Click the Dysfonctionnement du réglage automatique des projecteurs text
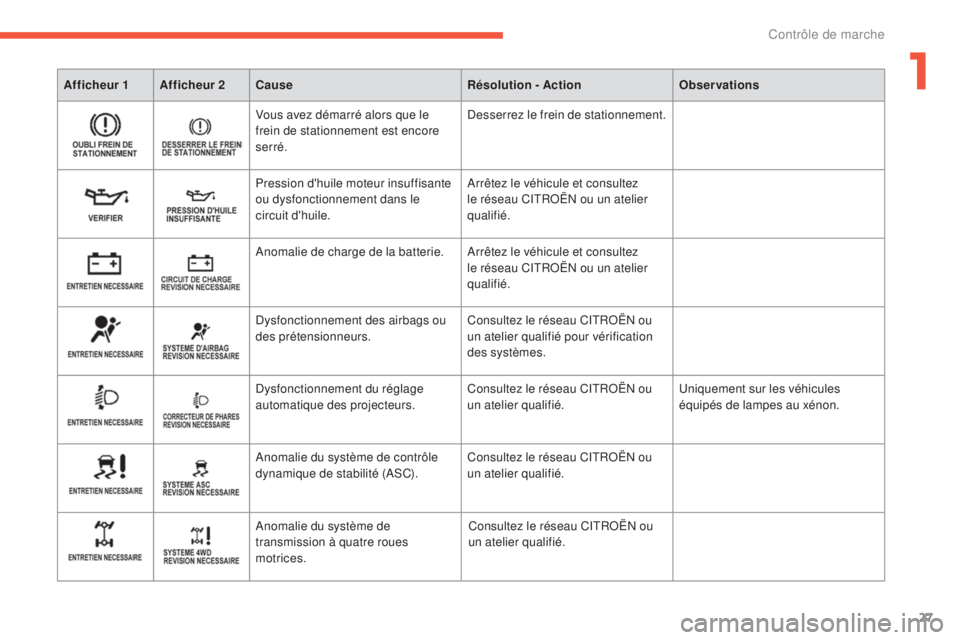The width and height of the screenshot is (960, 640). tap(339, 397)
